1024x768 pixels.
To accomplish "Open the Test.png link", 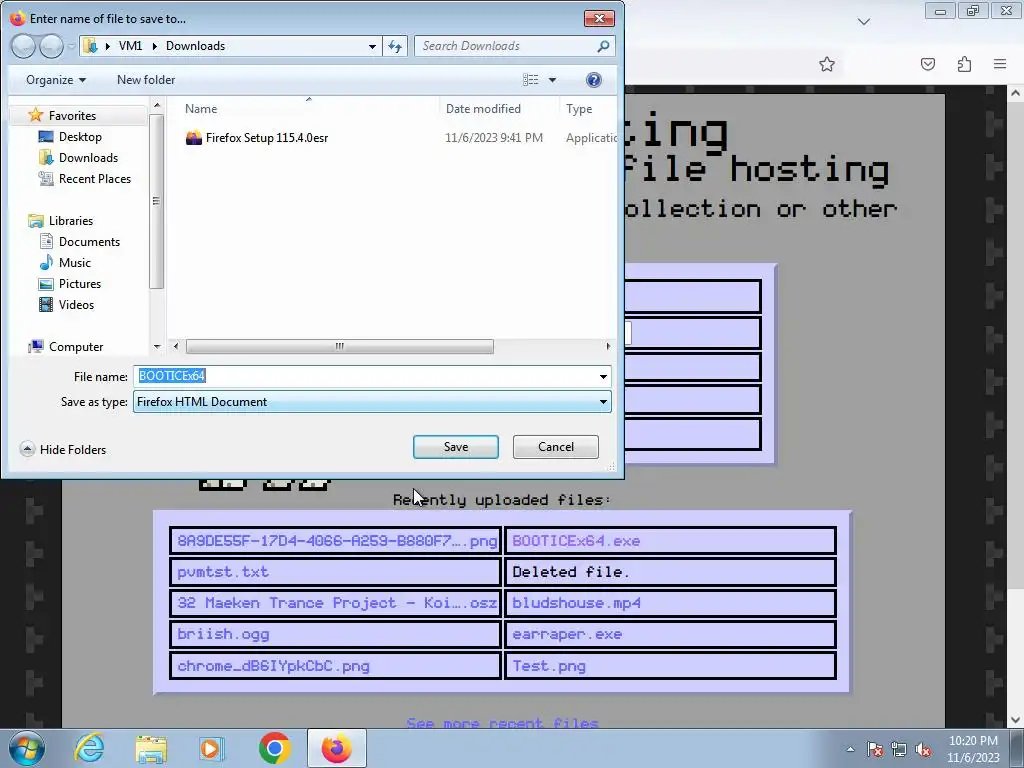I will (549, 666).
